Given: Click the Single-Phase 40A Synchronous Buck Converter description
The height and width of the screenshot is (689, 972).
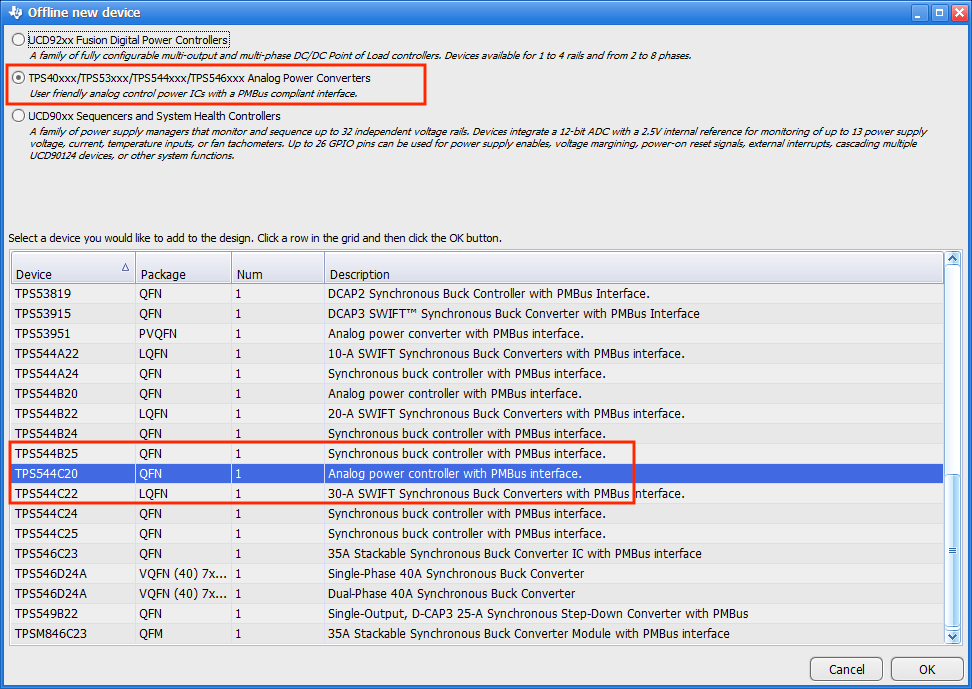Looking at the screenshot, I should (x=456, y=574).
